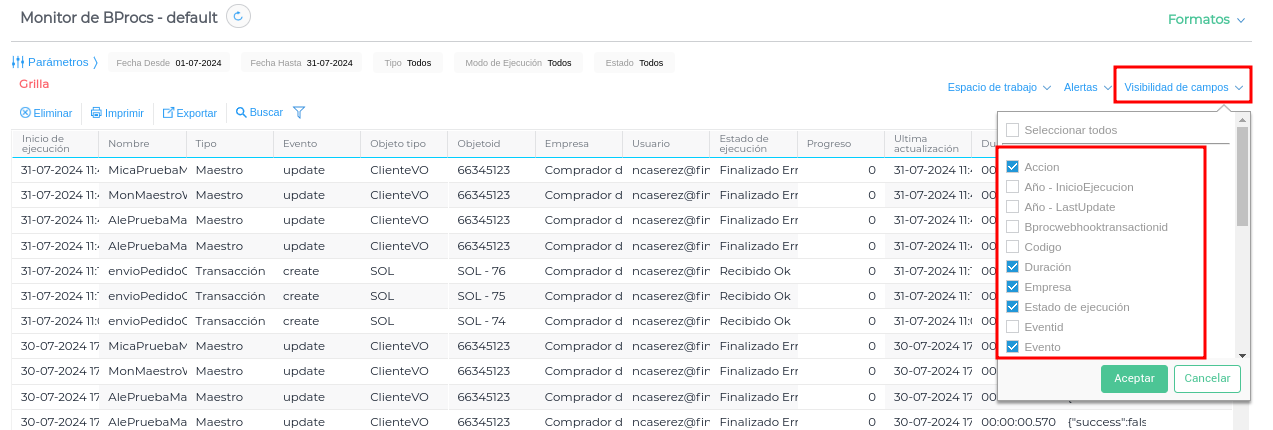Check the Bprocwebhooktransactionid checkbox

[x=1013, y=227]
